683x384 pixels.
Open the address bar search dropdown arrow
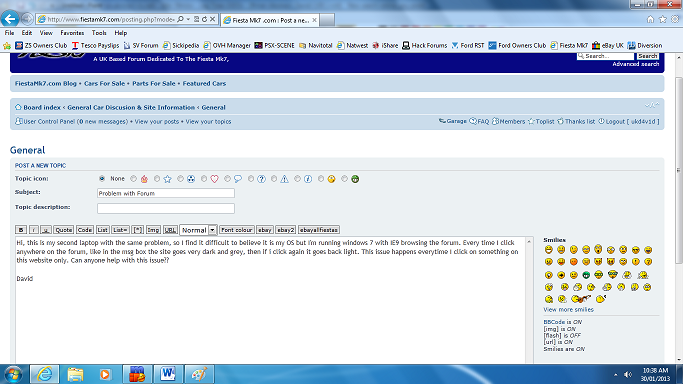pyautogui.click(x=188, y=19)
